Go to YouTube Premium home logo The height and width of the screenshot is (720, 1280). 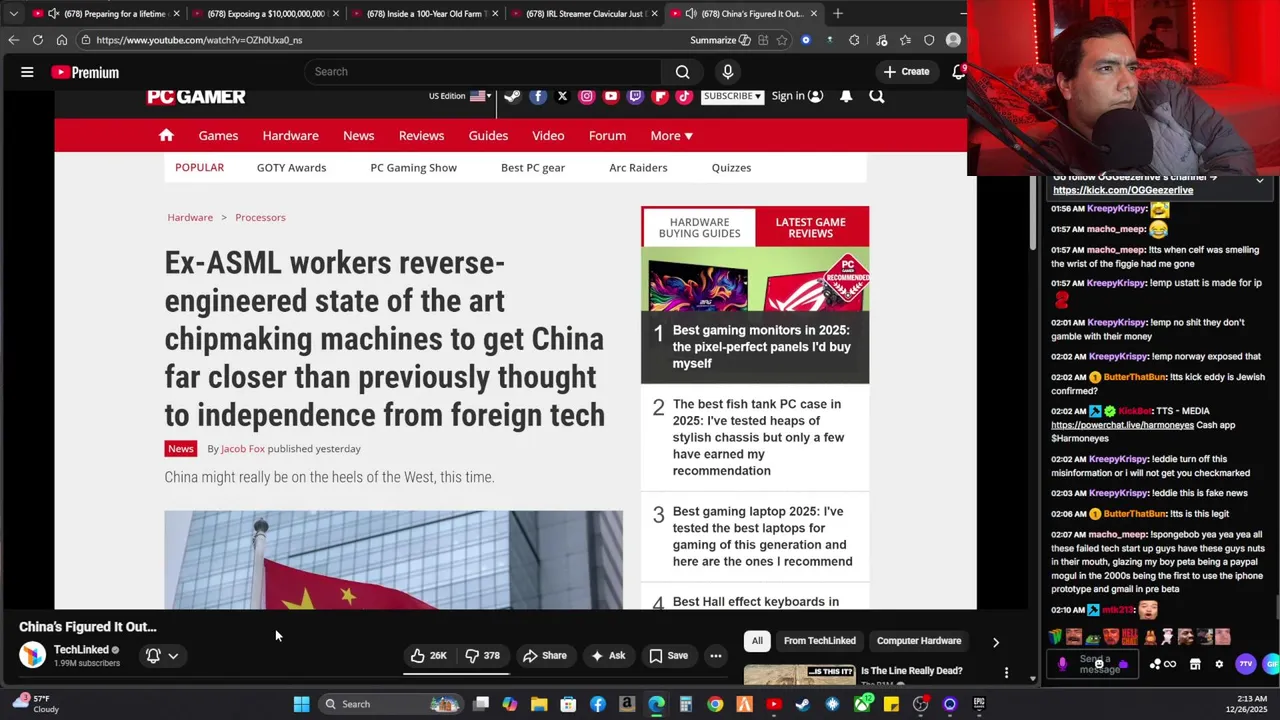(x=85, y=72)
